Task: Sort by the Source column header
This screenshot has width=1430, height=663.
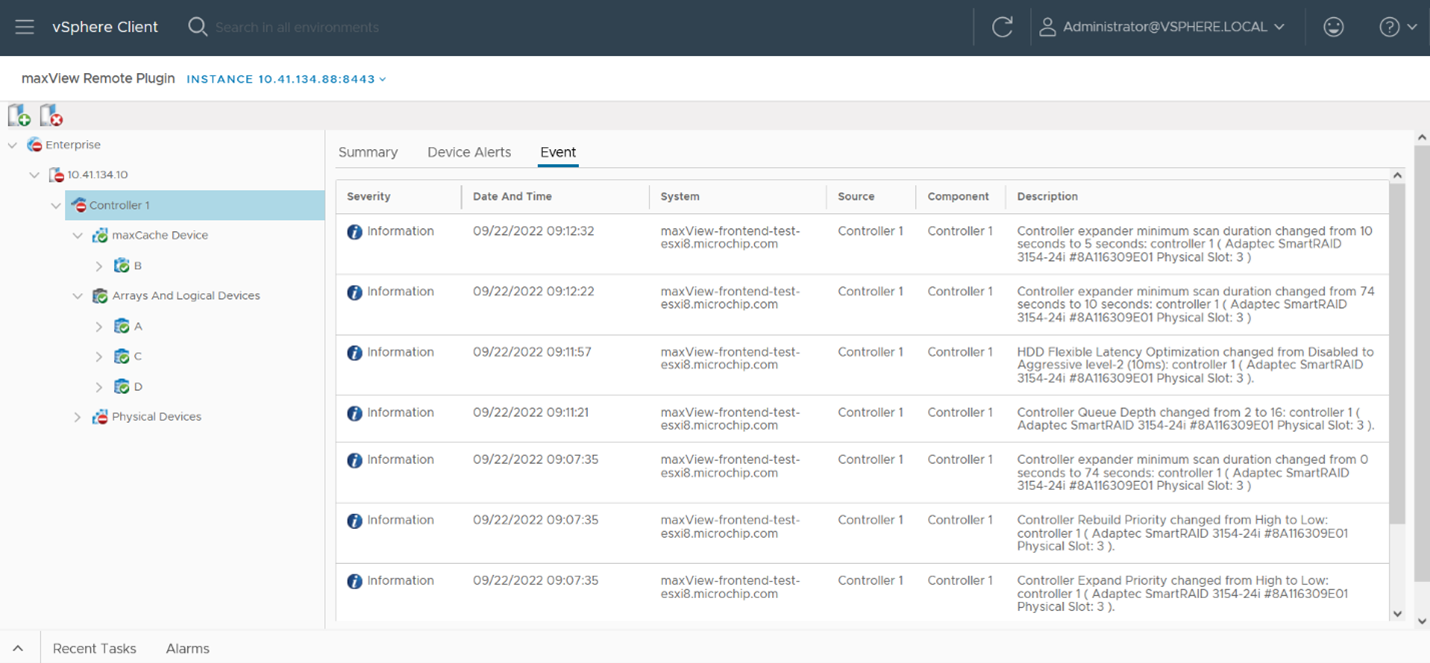Action: [x=856, y=197]
